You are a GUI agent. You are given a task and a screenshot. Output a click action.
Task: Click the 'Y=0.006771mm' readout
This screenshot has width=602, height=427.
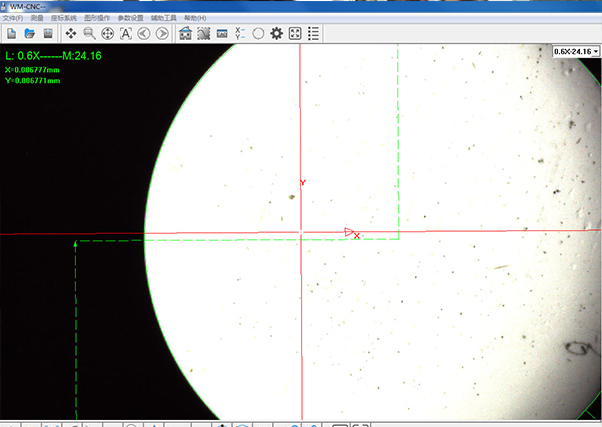pyautogui.click(x=33, y=81)
